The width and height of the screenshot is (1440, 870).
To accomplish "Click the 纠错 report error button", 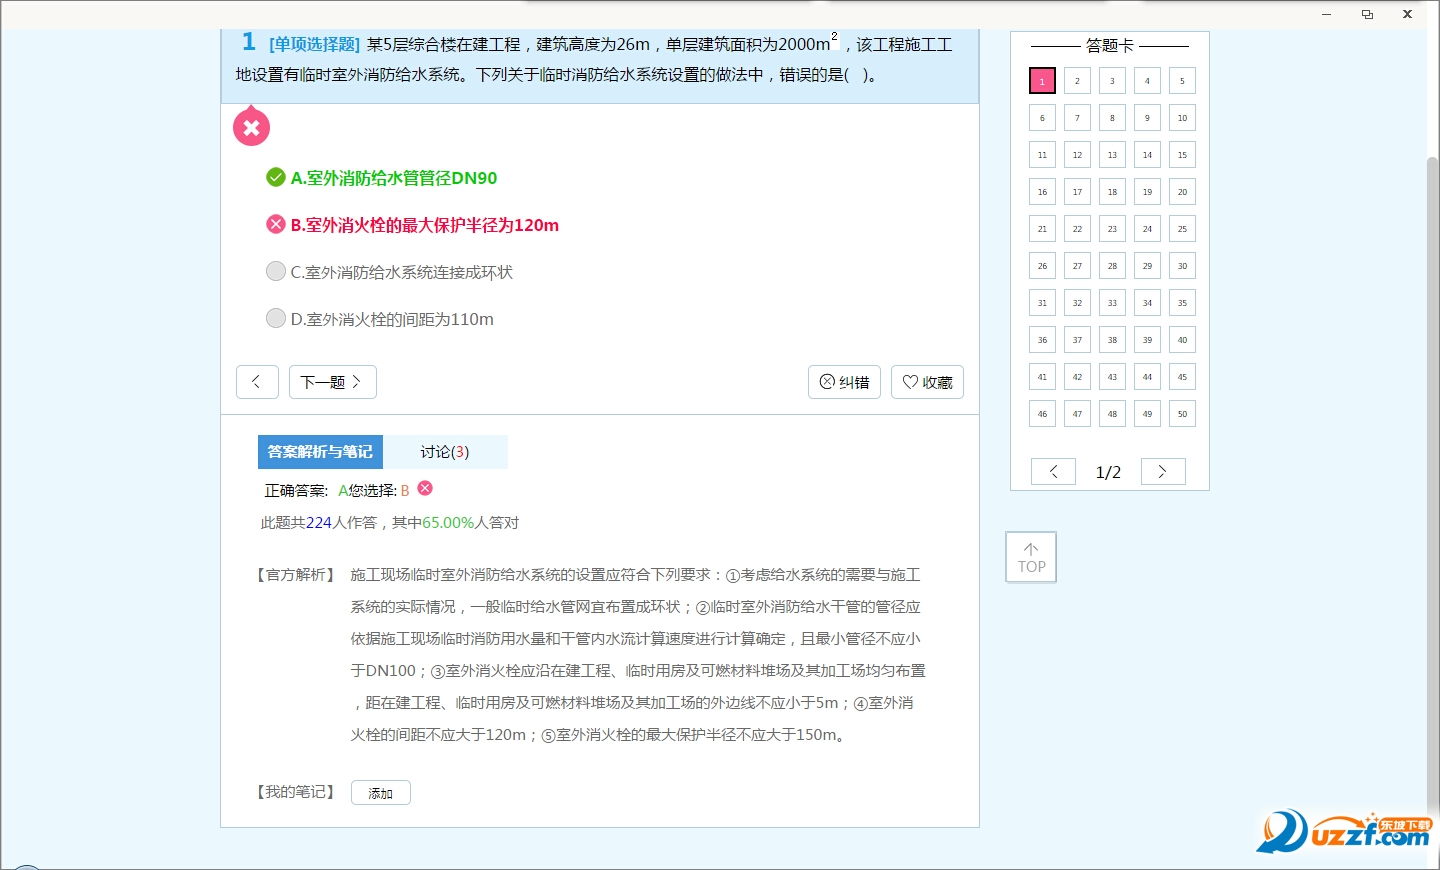I will pos(844,382).
